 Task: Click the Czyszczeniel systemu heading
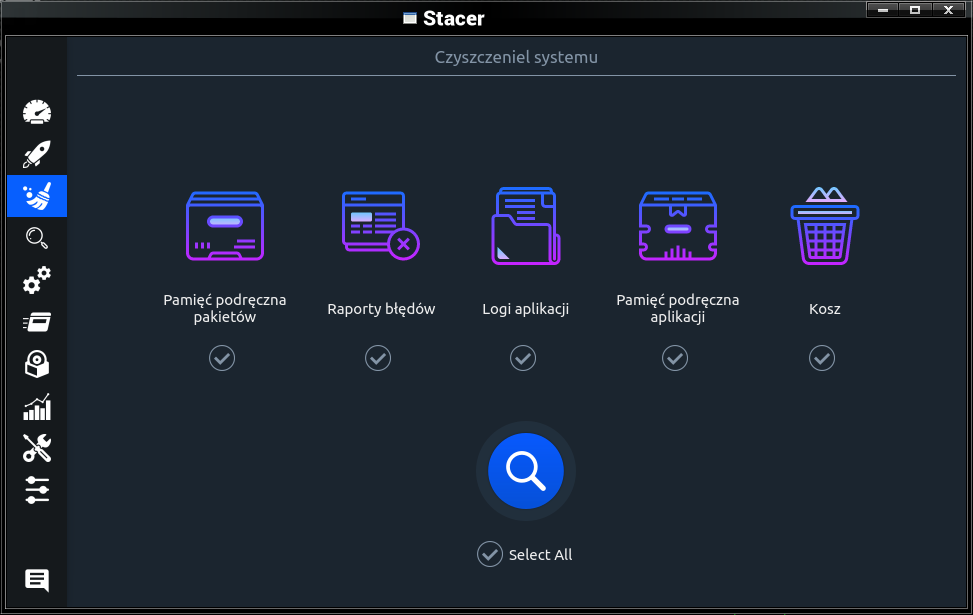pyautogui.click(x=516, y=57)
